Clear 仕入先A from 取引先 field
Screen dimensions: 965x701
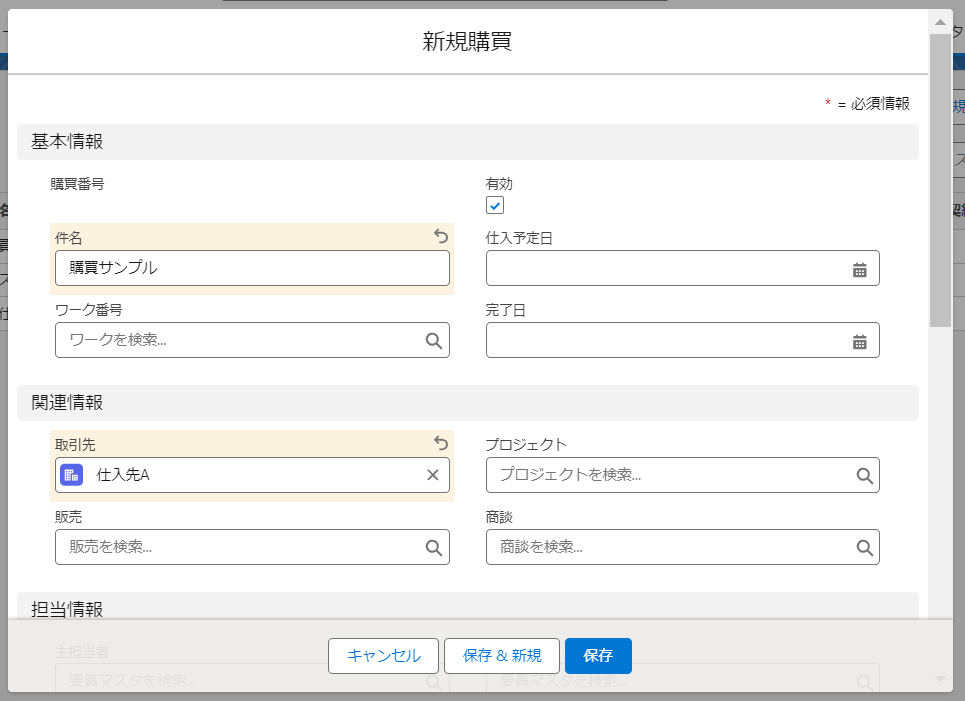pyautogui.click(x=433, y=475)
